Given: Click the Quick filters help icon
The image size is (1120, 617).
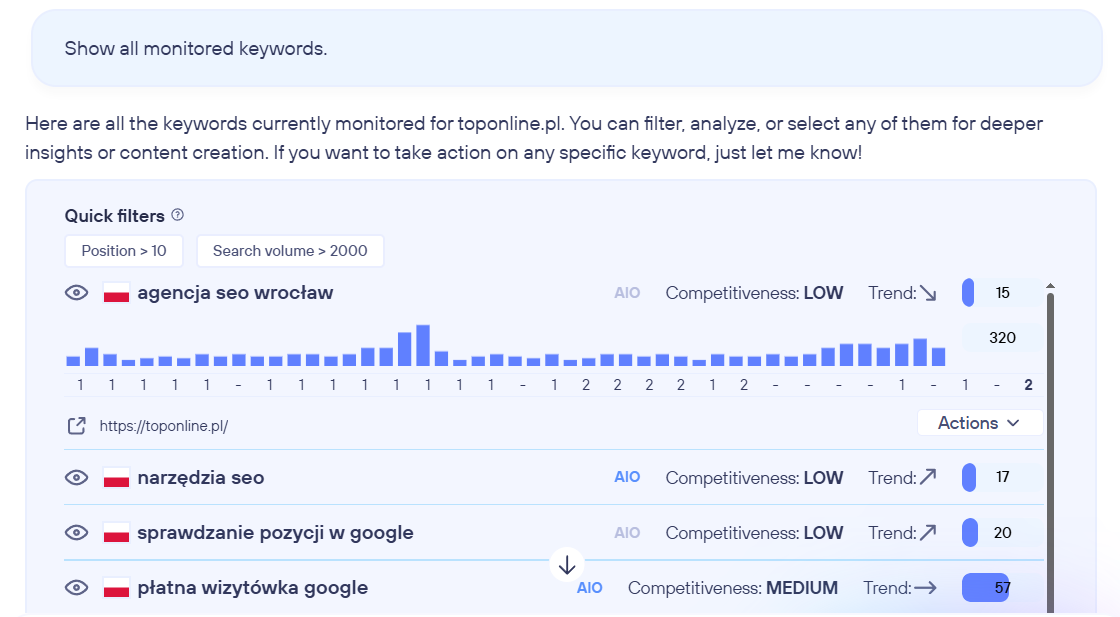Looking at the screenshot, I should click(178, 215).
